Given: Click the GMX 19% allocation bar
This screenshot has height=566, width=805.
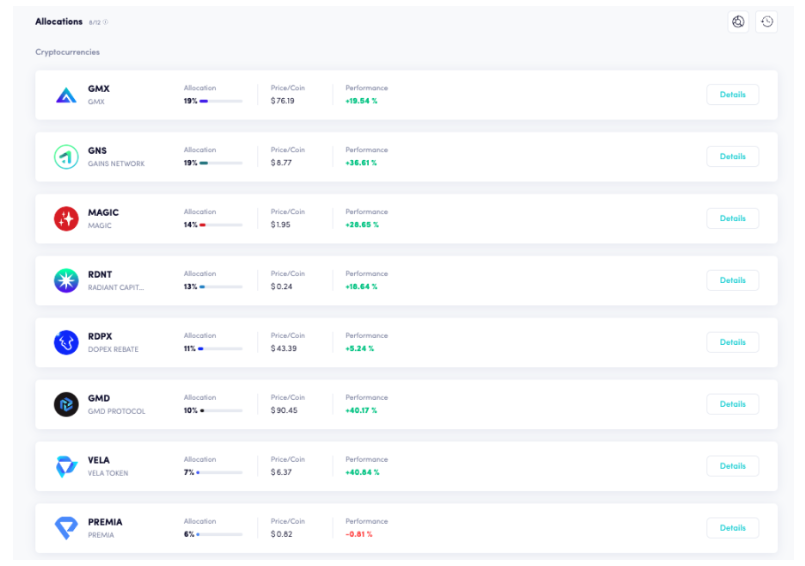Looking at the screenshot, I should pos(221,101).
